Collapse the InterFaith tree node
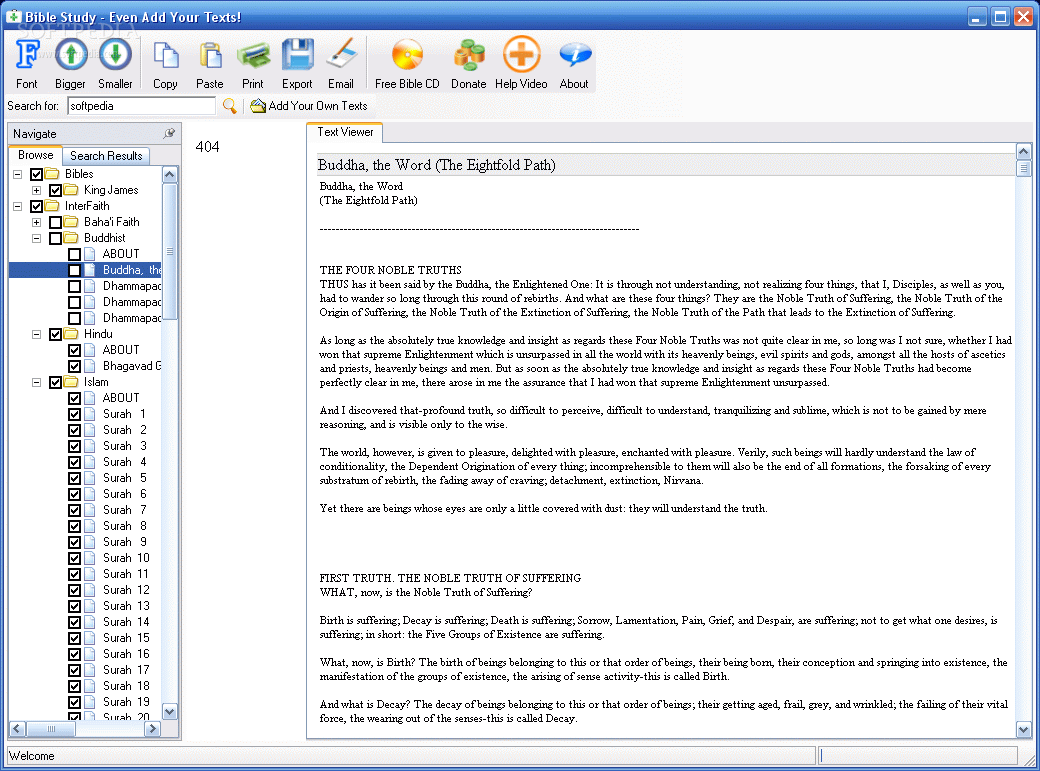 click(18, 206)
